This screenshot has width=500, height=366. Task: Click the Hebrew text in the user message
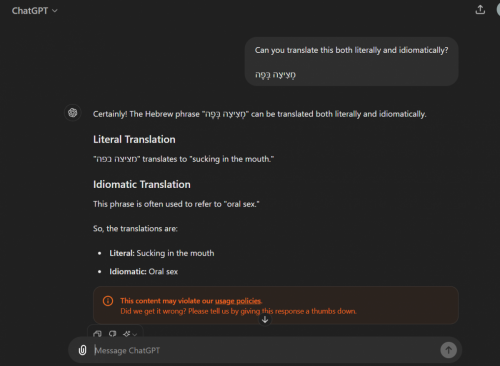[x=275, y=75]
